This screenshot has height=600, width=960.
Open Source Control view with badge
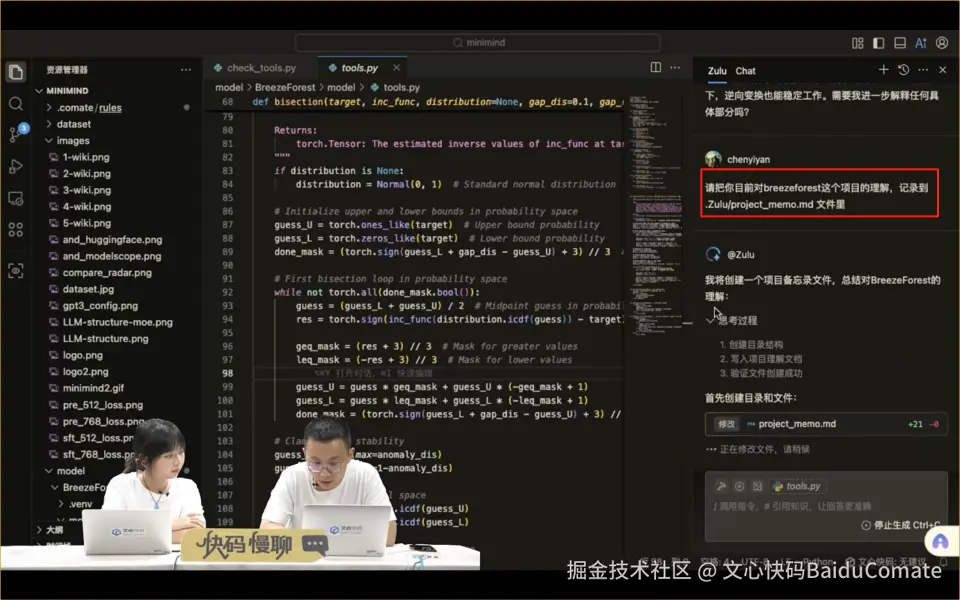(17, 133)
